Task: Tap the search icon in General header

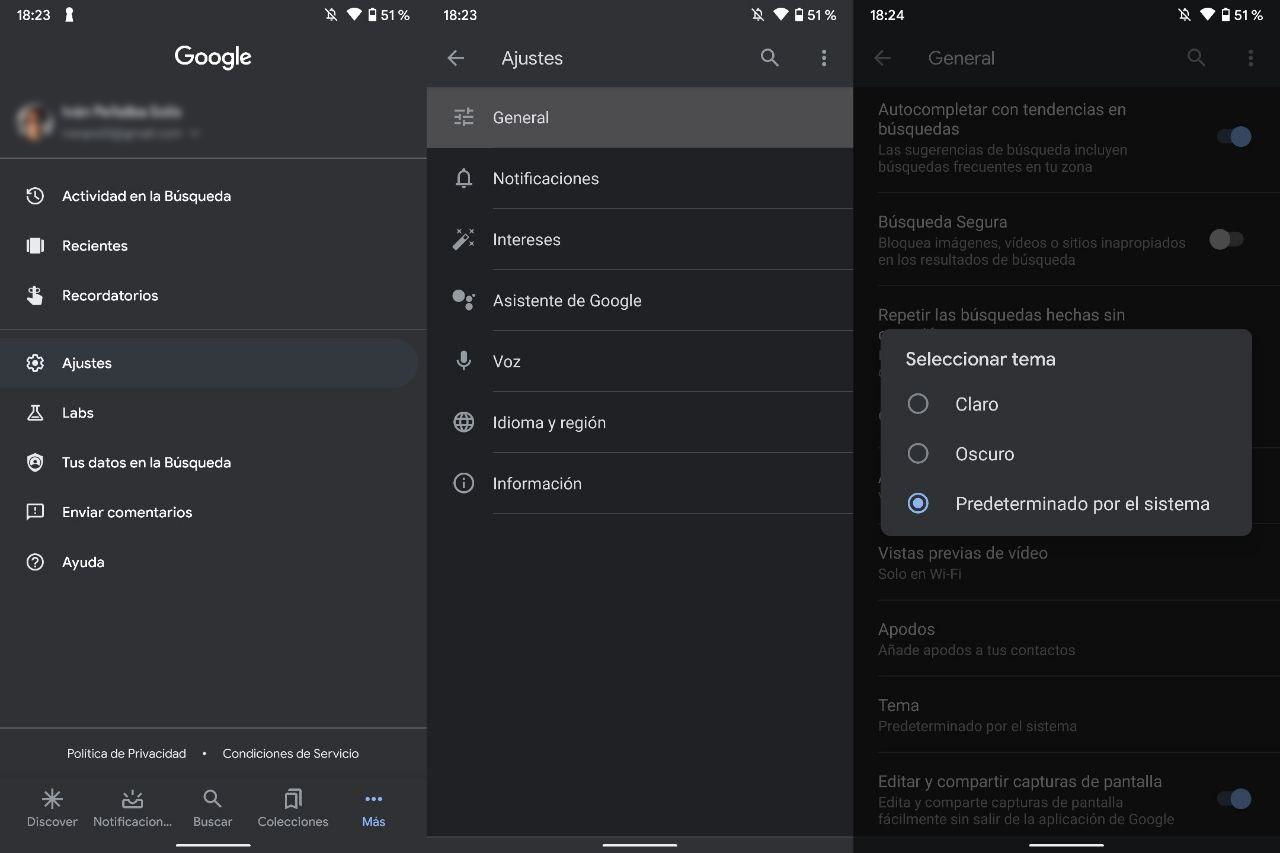Action: pyautogui.click(x=1197, y=58)
